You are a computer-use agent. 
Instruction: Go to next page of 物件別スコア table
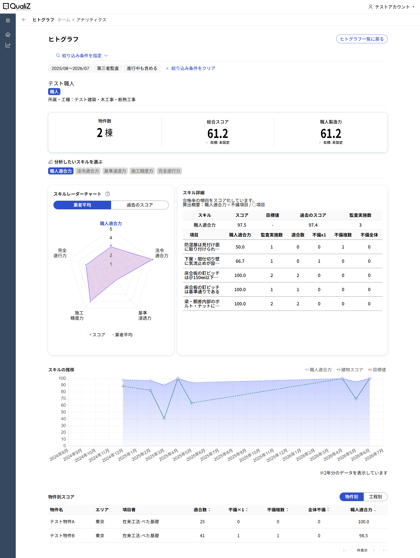(x=384, y=550)
